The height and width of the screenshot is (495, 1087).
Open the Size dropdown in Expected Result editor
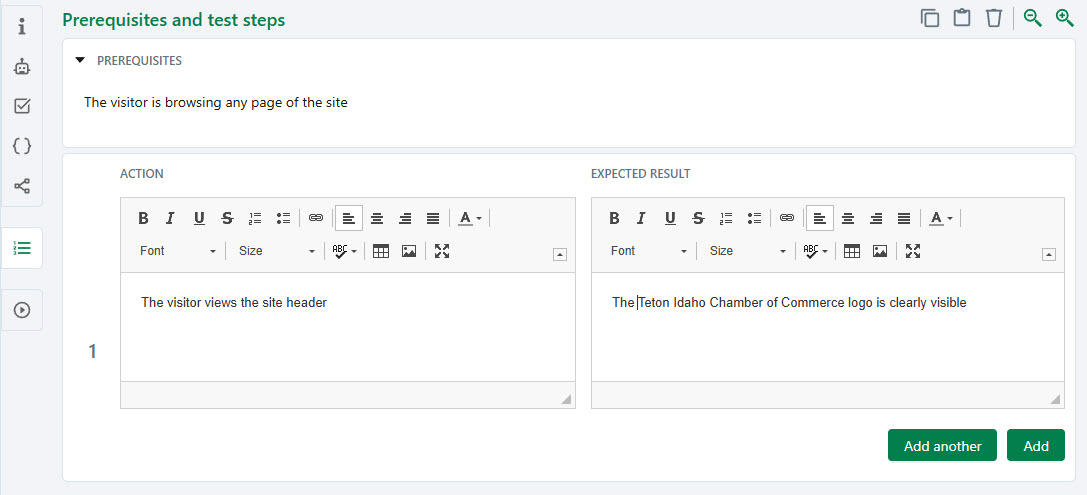point(748,251)
